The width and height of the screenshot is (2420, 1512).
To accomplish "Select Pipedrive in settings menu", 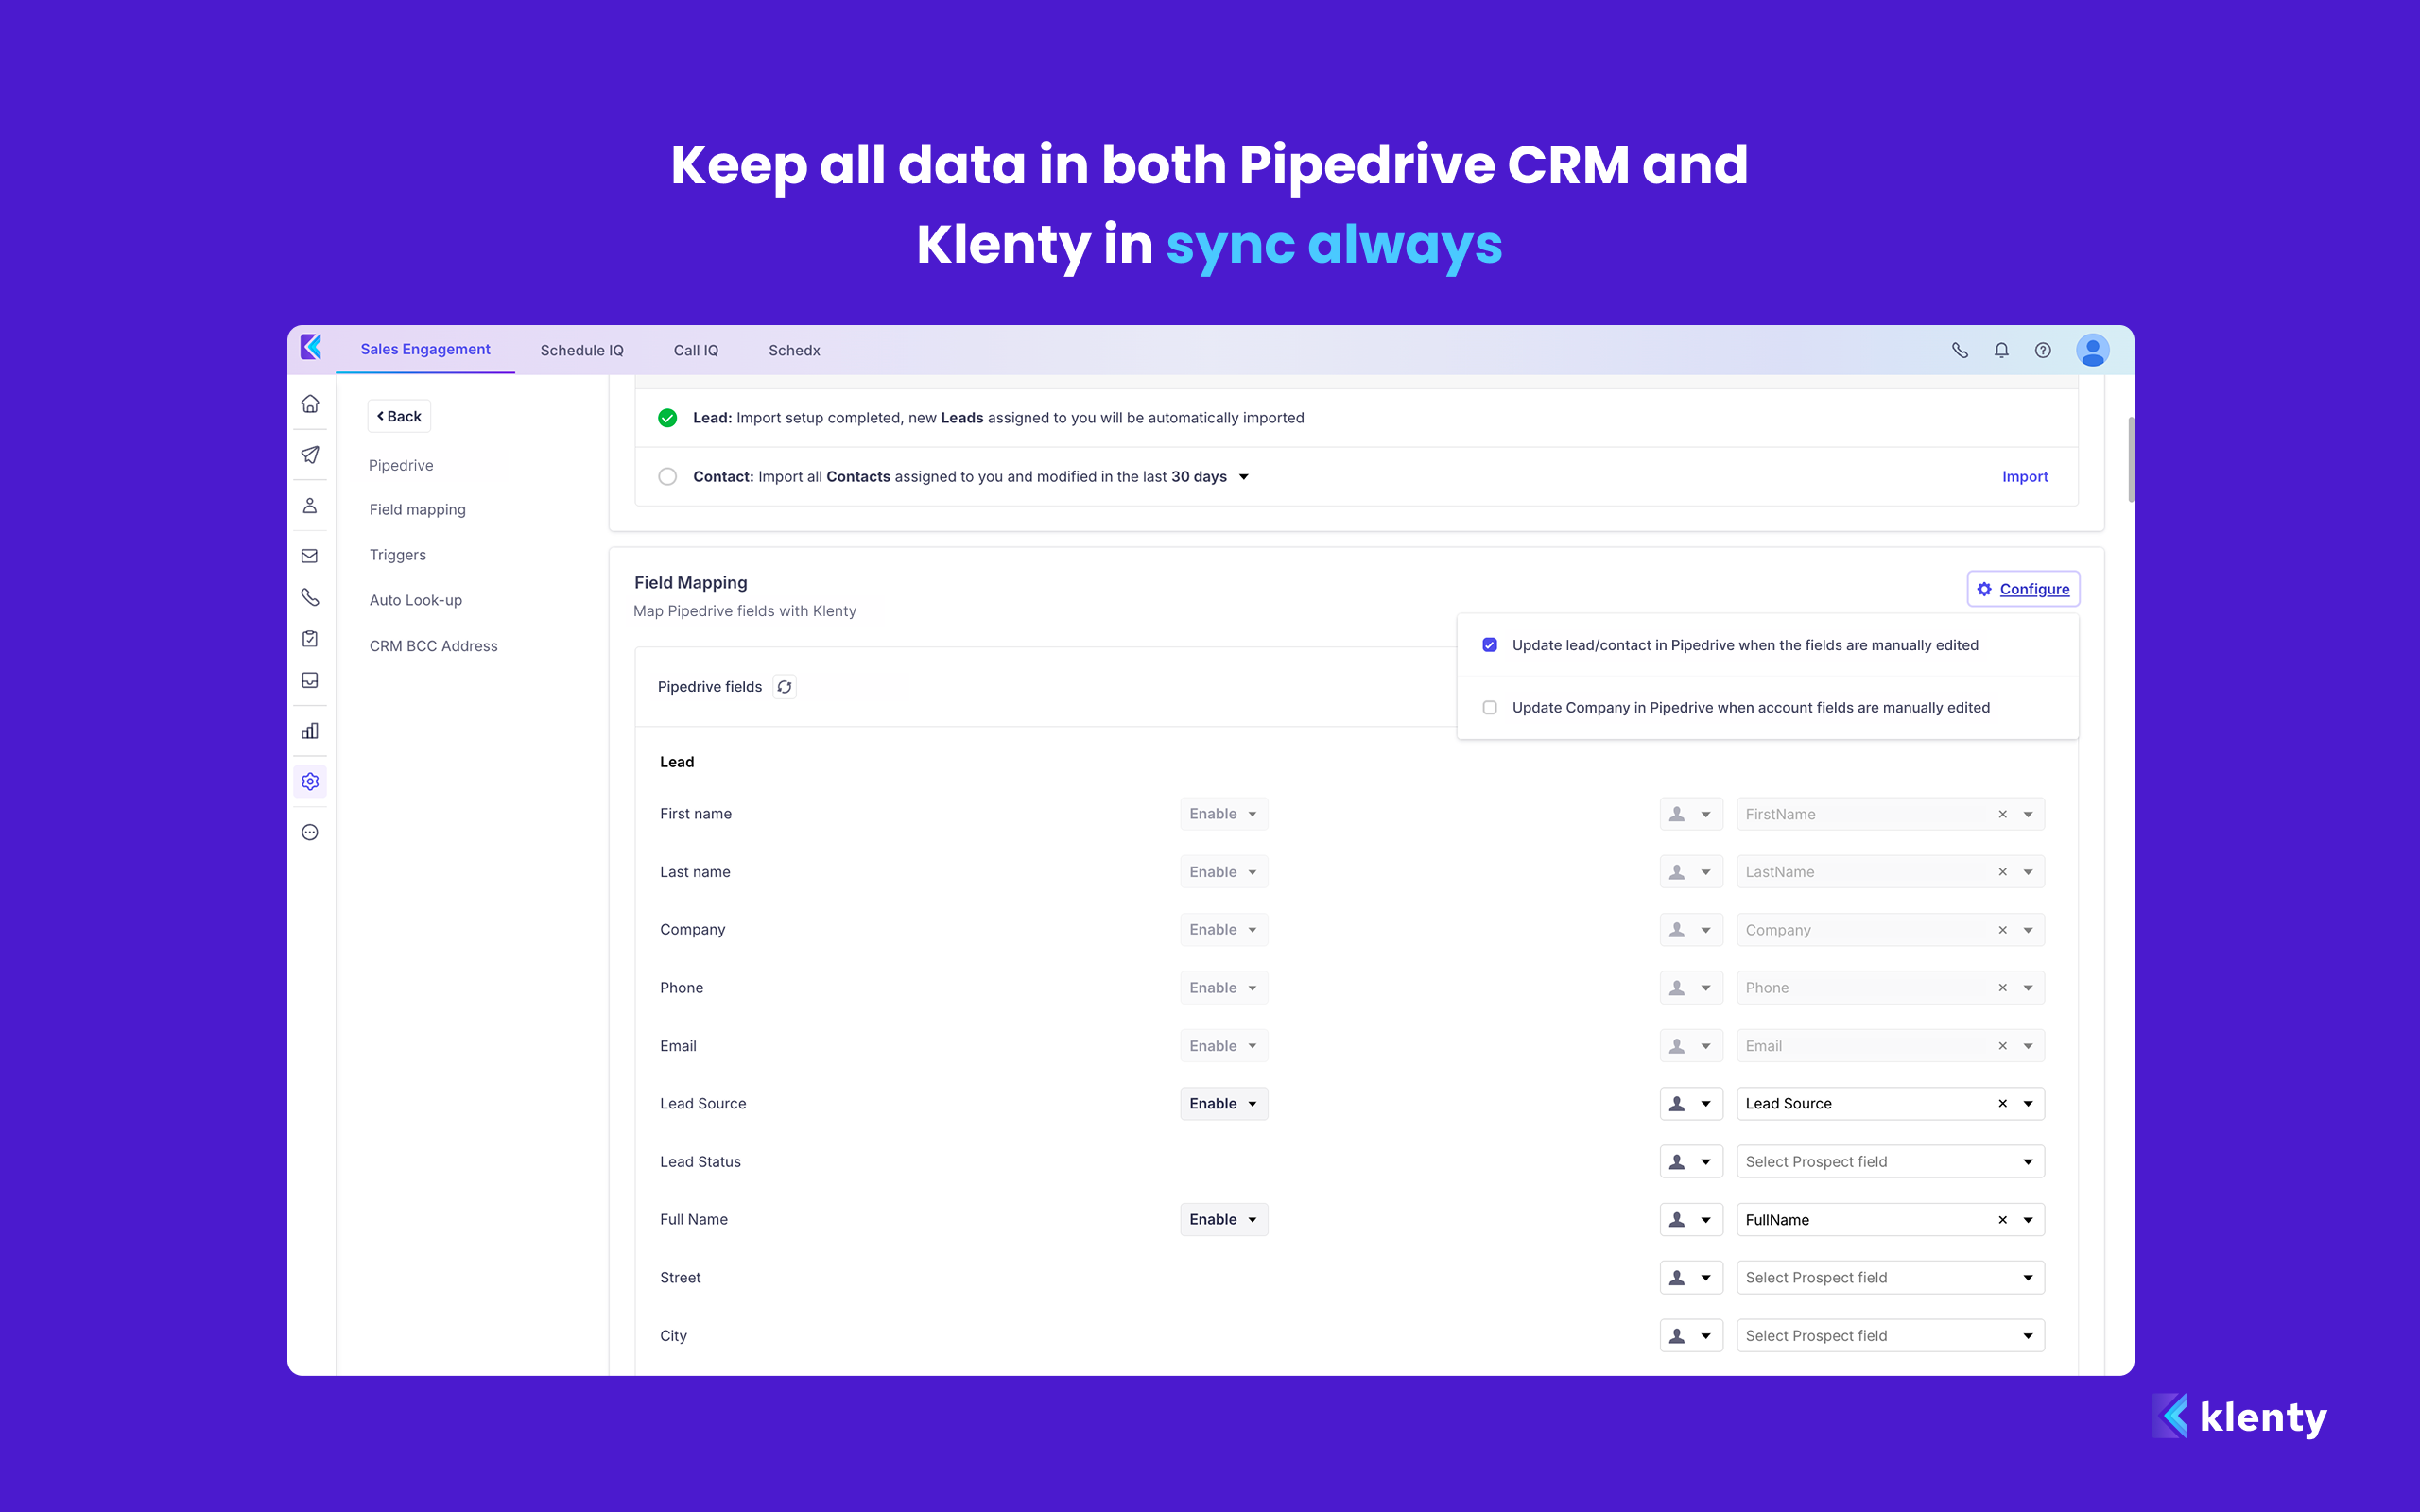I will 401,465.
